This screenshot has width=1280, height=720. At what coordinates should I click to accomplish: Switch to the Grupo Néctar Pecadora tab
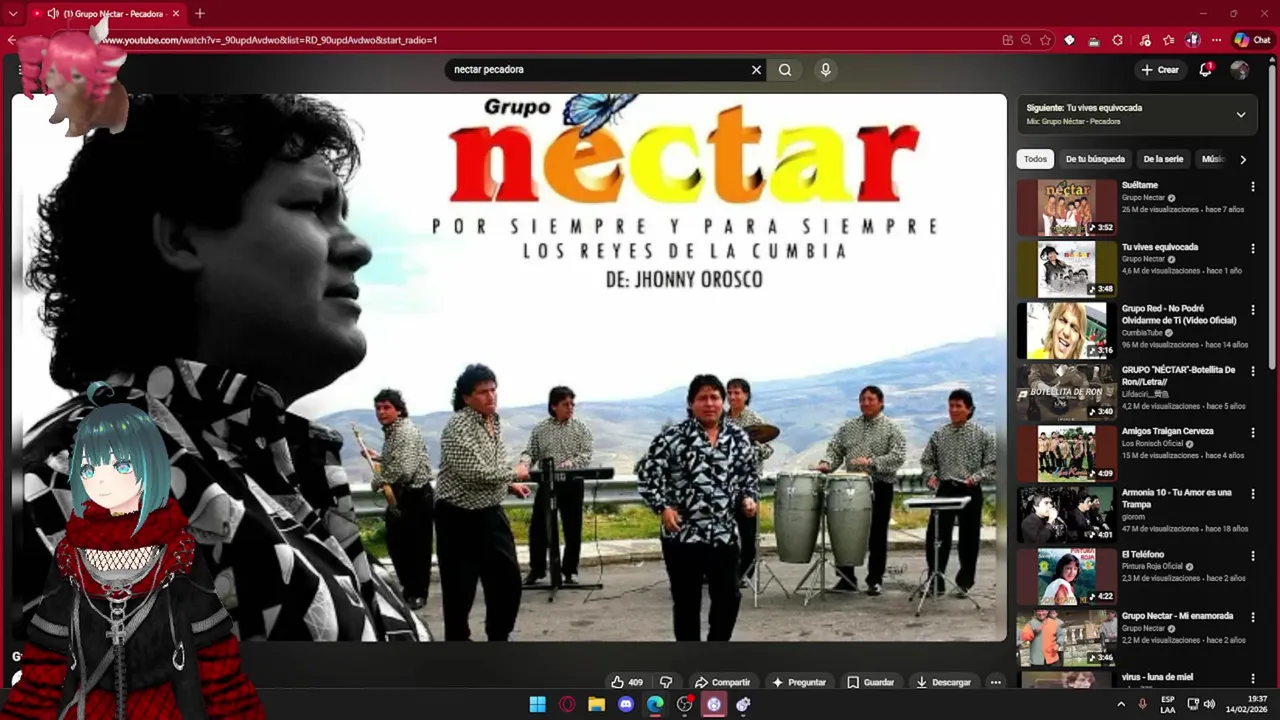[x=105, y=14]
